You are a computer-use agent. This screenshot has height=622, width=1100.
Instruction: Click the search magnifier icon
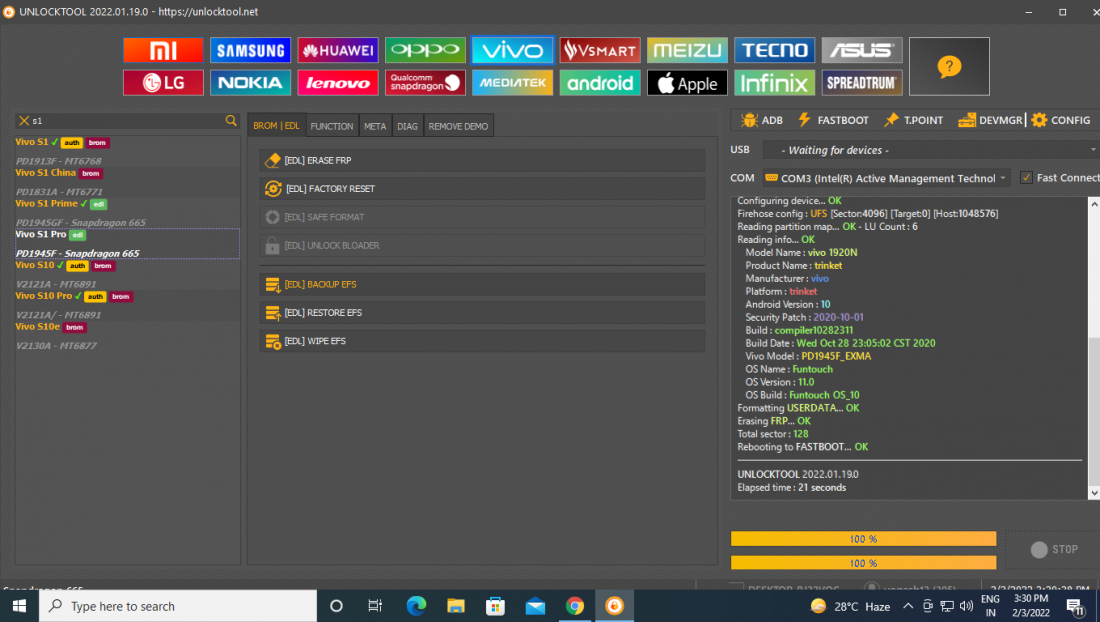point(231,121)
